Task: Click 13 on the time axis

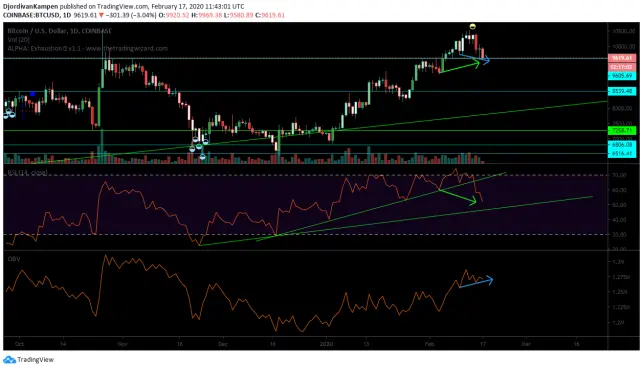Action: (367, 344)
